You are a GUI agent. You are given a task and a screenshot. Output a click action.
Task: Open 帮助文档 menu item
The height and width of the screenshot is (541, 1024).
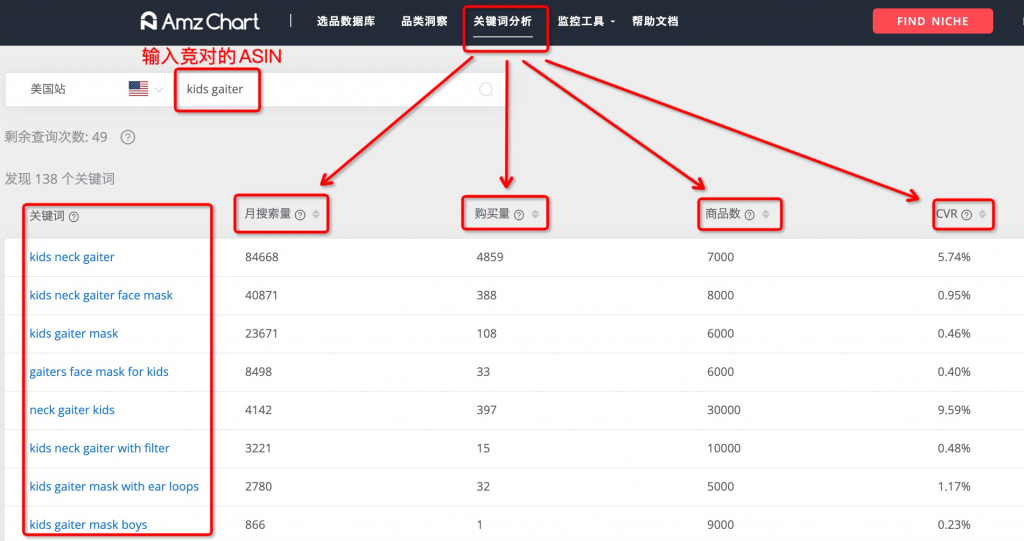tap(655, 22)
